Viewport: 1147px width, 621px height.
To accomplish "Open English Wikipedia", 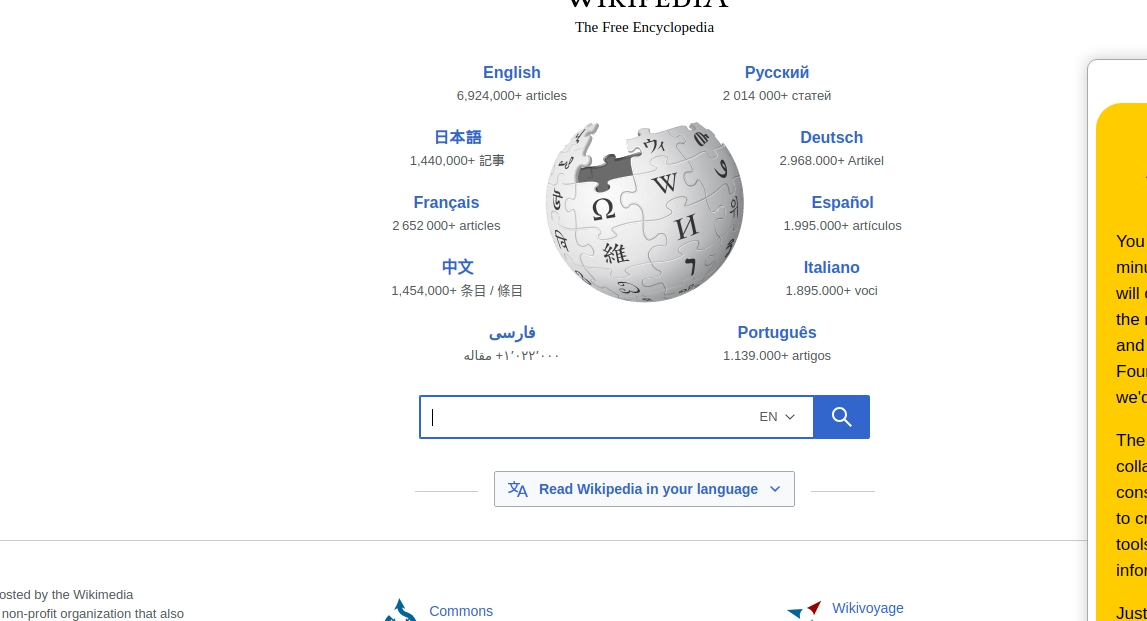I will (x=511, y=72).
